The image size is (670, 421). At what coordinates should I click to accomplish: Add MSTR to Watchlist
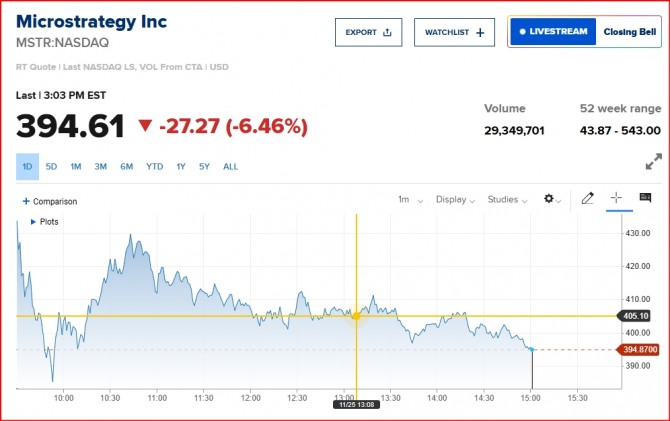(454, 33)
